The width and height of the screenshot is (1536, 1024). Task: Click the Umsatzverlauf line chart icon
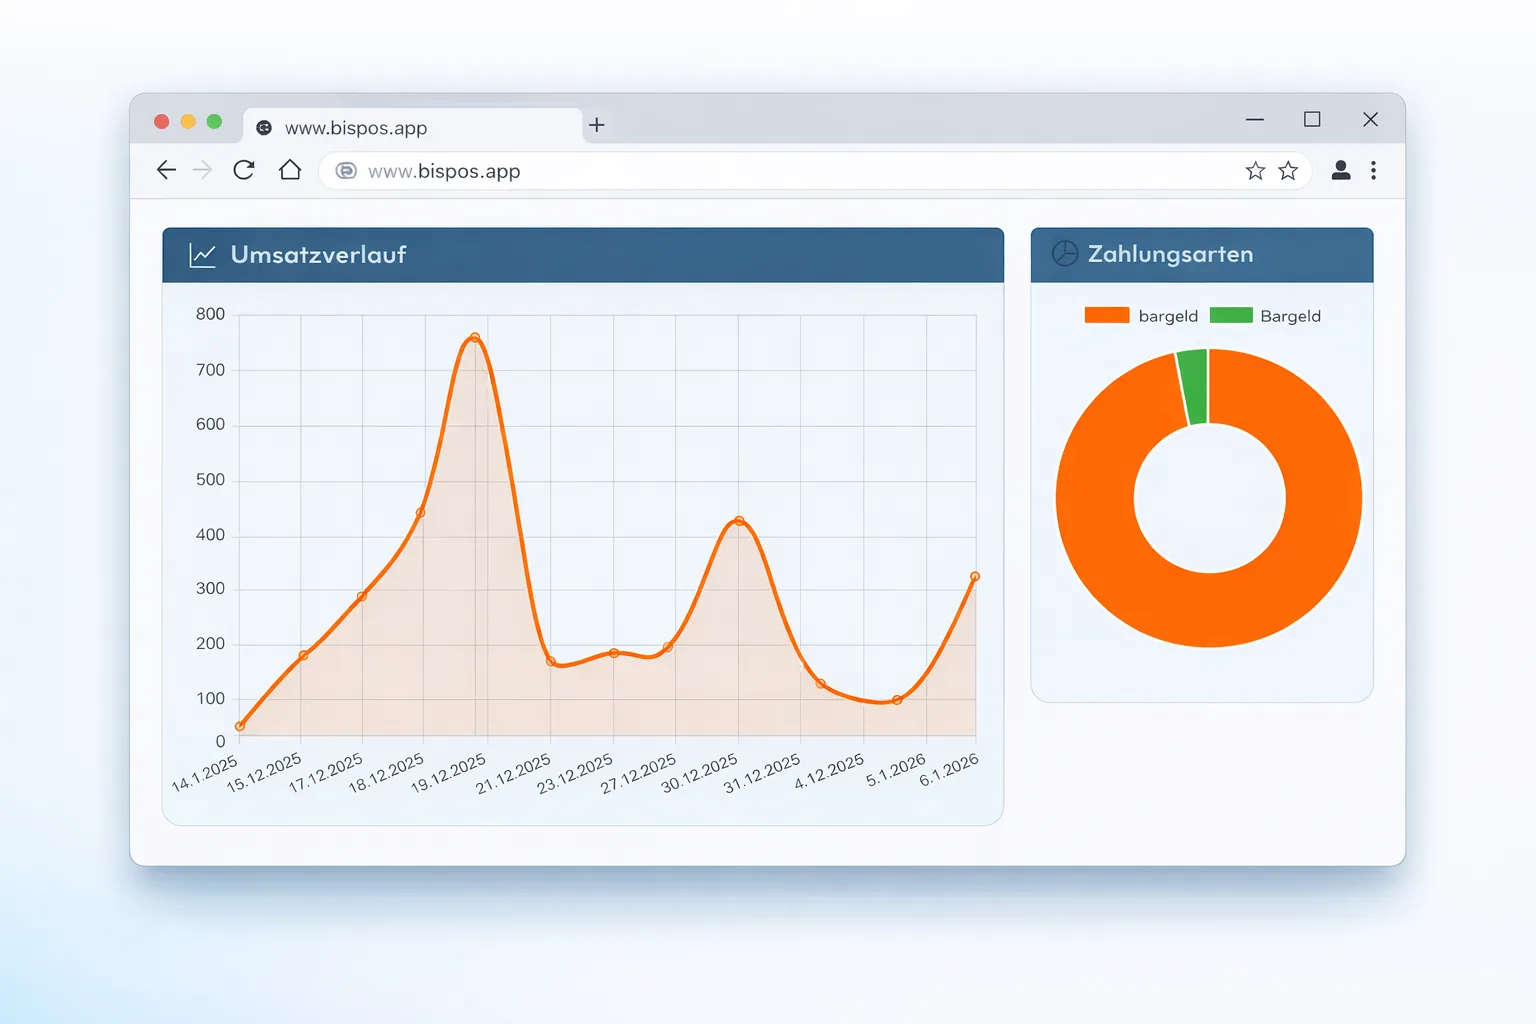click(203, 255)
